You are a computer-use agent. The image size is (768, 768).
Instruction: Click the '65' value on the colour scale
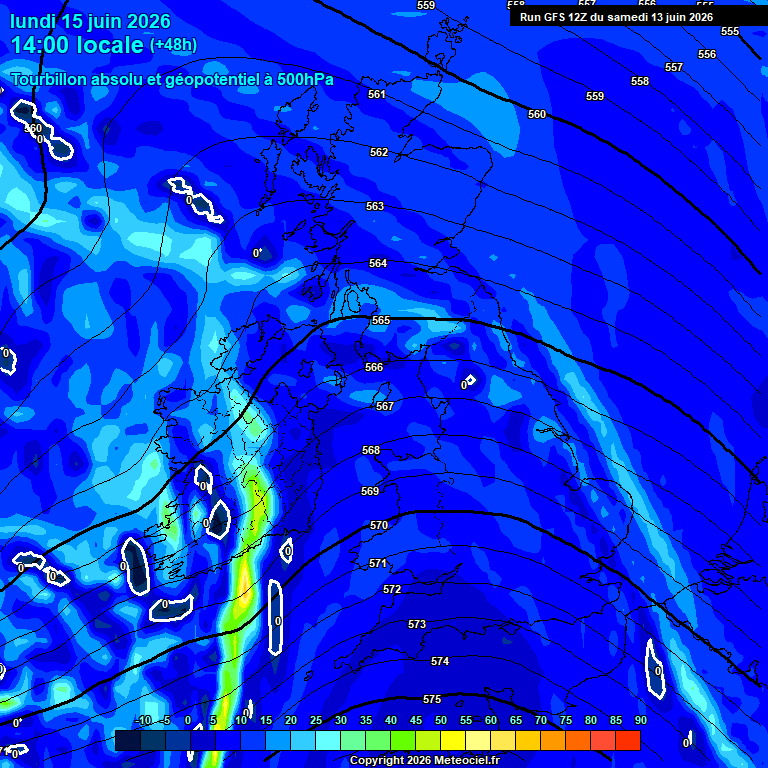(516, 720)
